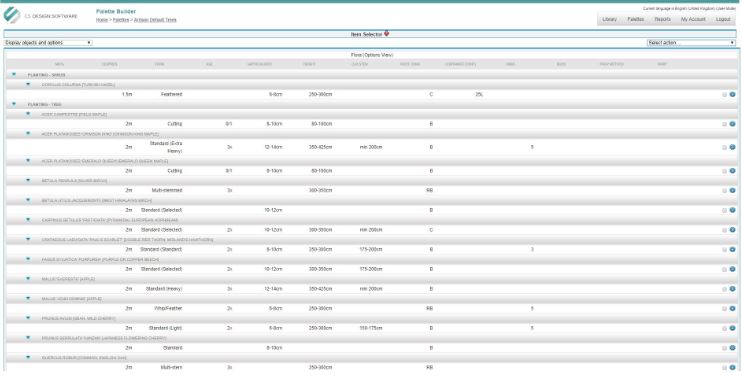742x376 pixels.
Task: Click Logout in the top navigation
Action: [x=723, y=19]
